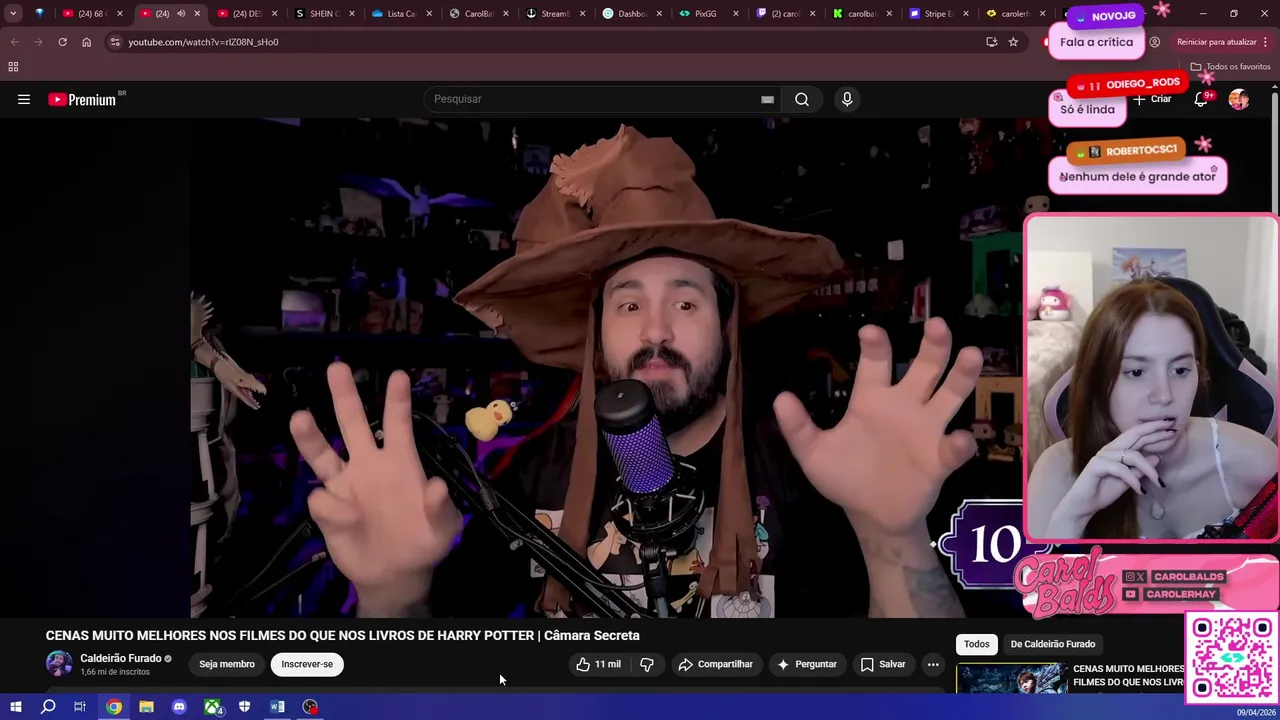
Task: Open the recommended Harry Potter video thumbnail
Action: pos(1010,680)
